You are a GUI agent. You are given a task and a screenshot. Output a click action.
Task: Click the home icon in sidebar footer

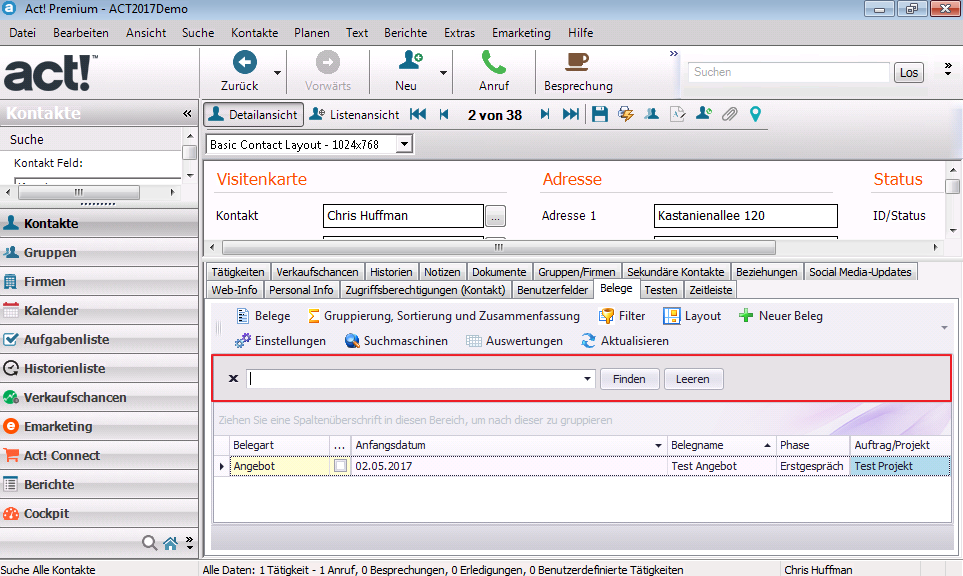(170, 543)
